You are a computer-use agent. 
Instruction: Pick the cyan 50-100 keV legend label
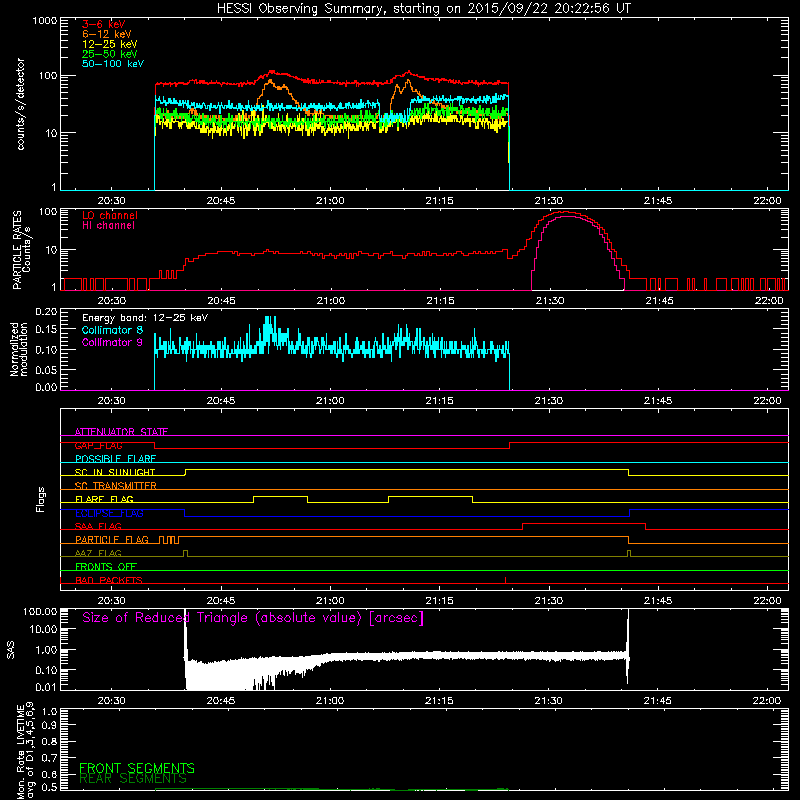(113, 64)
